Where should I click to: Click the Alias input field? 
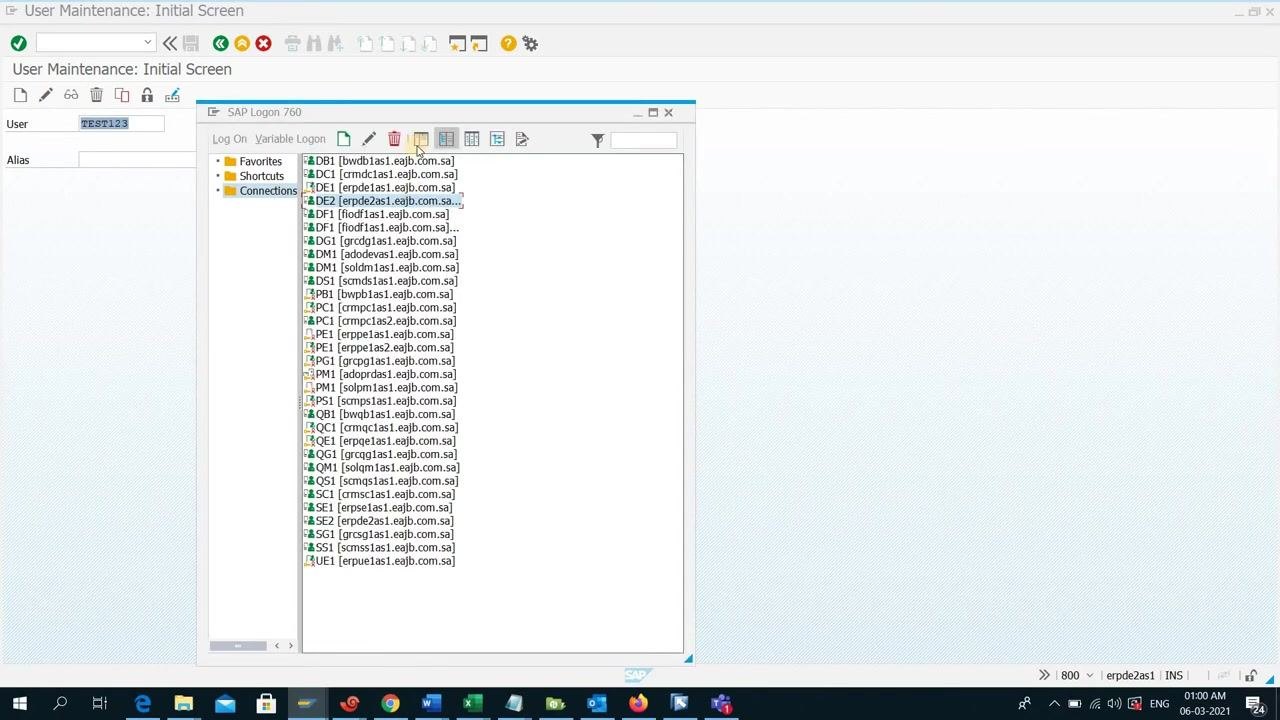137,160
